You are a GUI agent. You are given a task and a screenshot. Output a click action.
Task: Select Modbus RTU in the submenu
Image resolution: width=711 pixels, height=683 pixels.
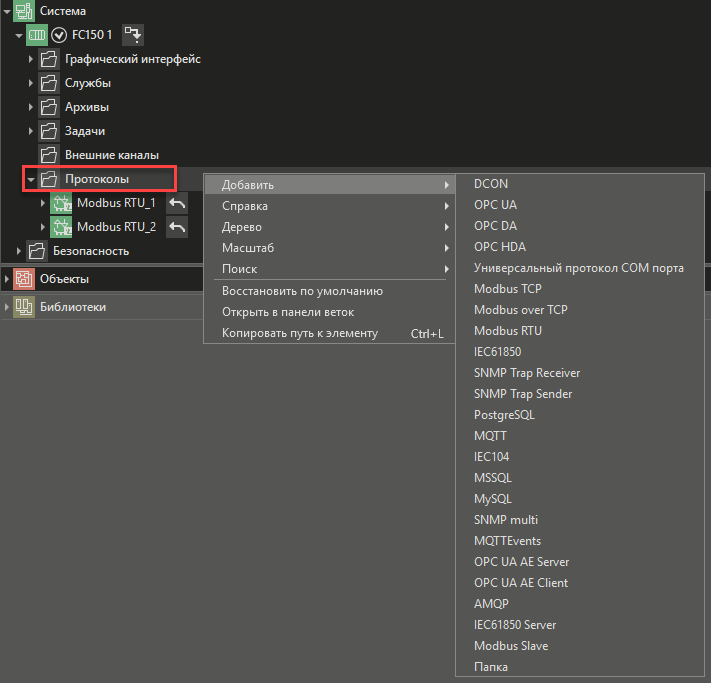click(580, 331)
